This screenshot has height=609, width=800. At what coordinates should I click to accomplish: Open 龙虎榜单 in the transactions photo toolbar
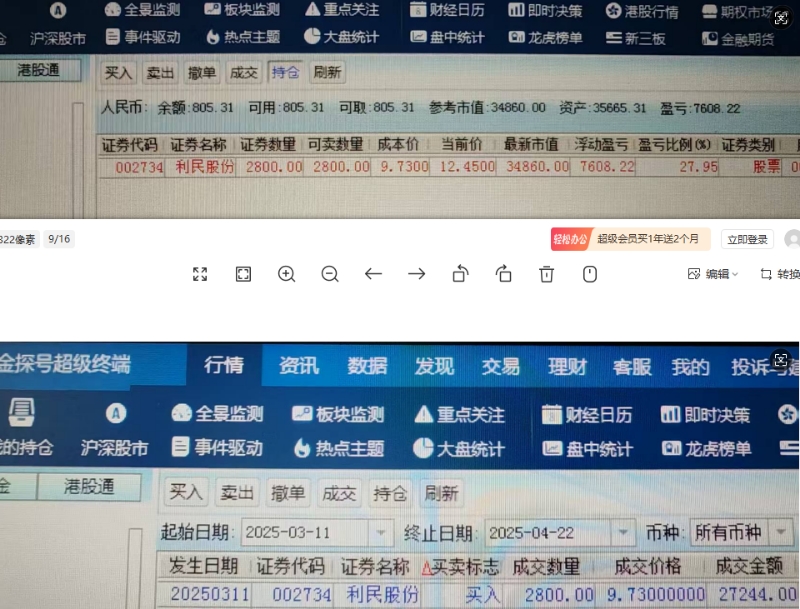click(x=707, y=449)
